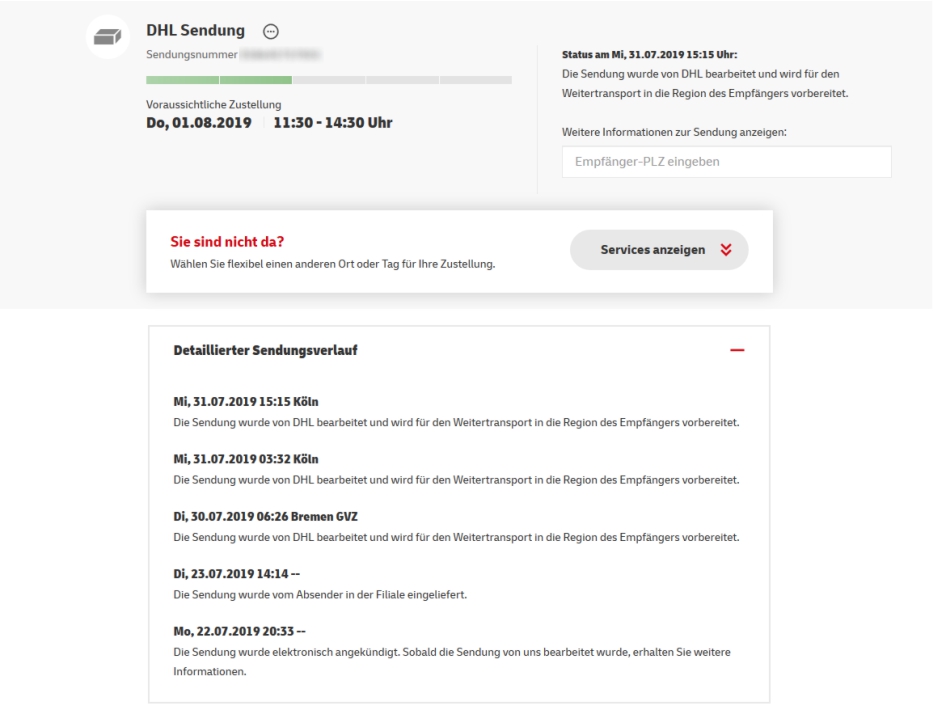Screen dimensions: 946x710
Task: Click the shipment progress bar
Action: pyautogui.click(x=329, y=80)
